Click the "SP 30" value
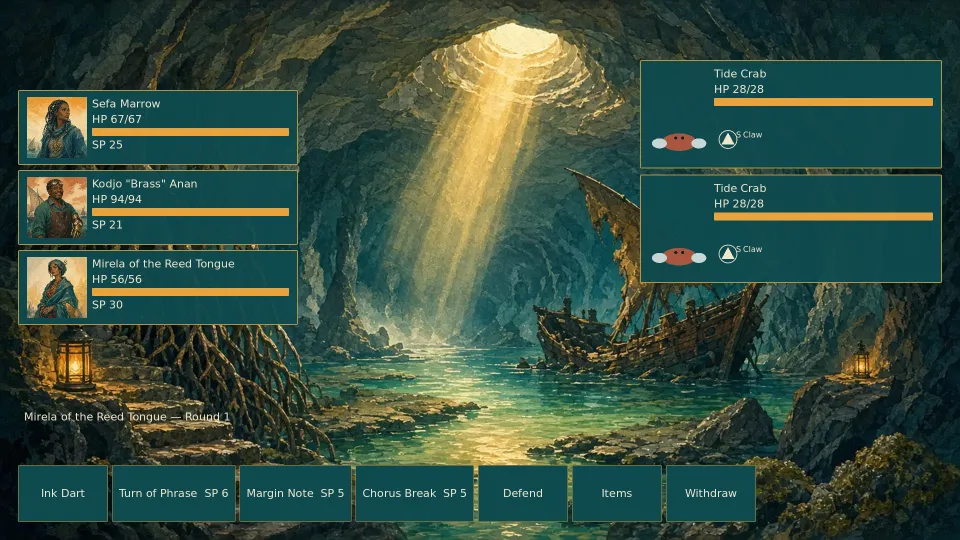This screenshot has height=540, width=960. (x=107, y=305)
